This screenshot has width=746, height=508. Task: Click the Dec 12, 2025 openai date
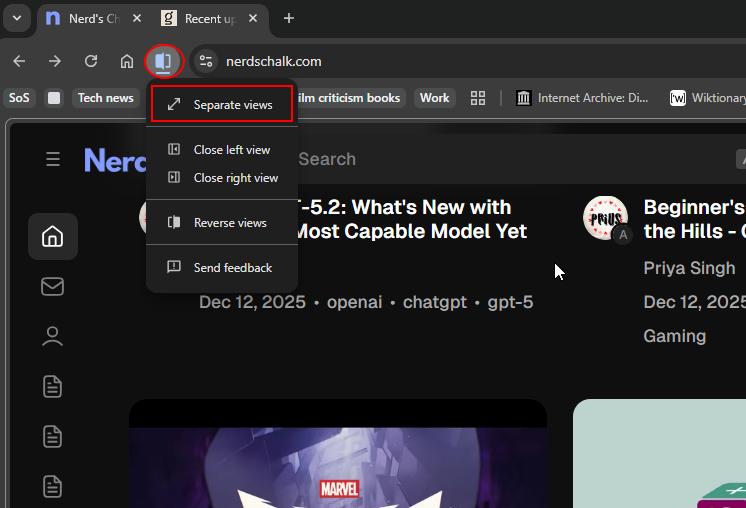pos(252,302)
